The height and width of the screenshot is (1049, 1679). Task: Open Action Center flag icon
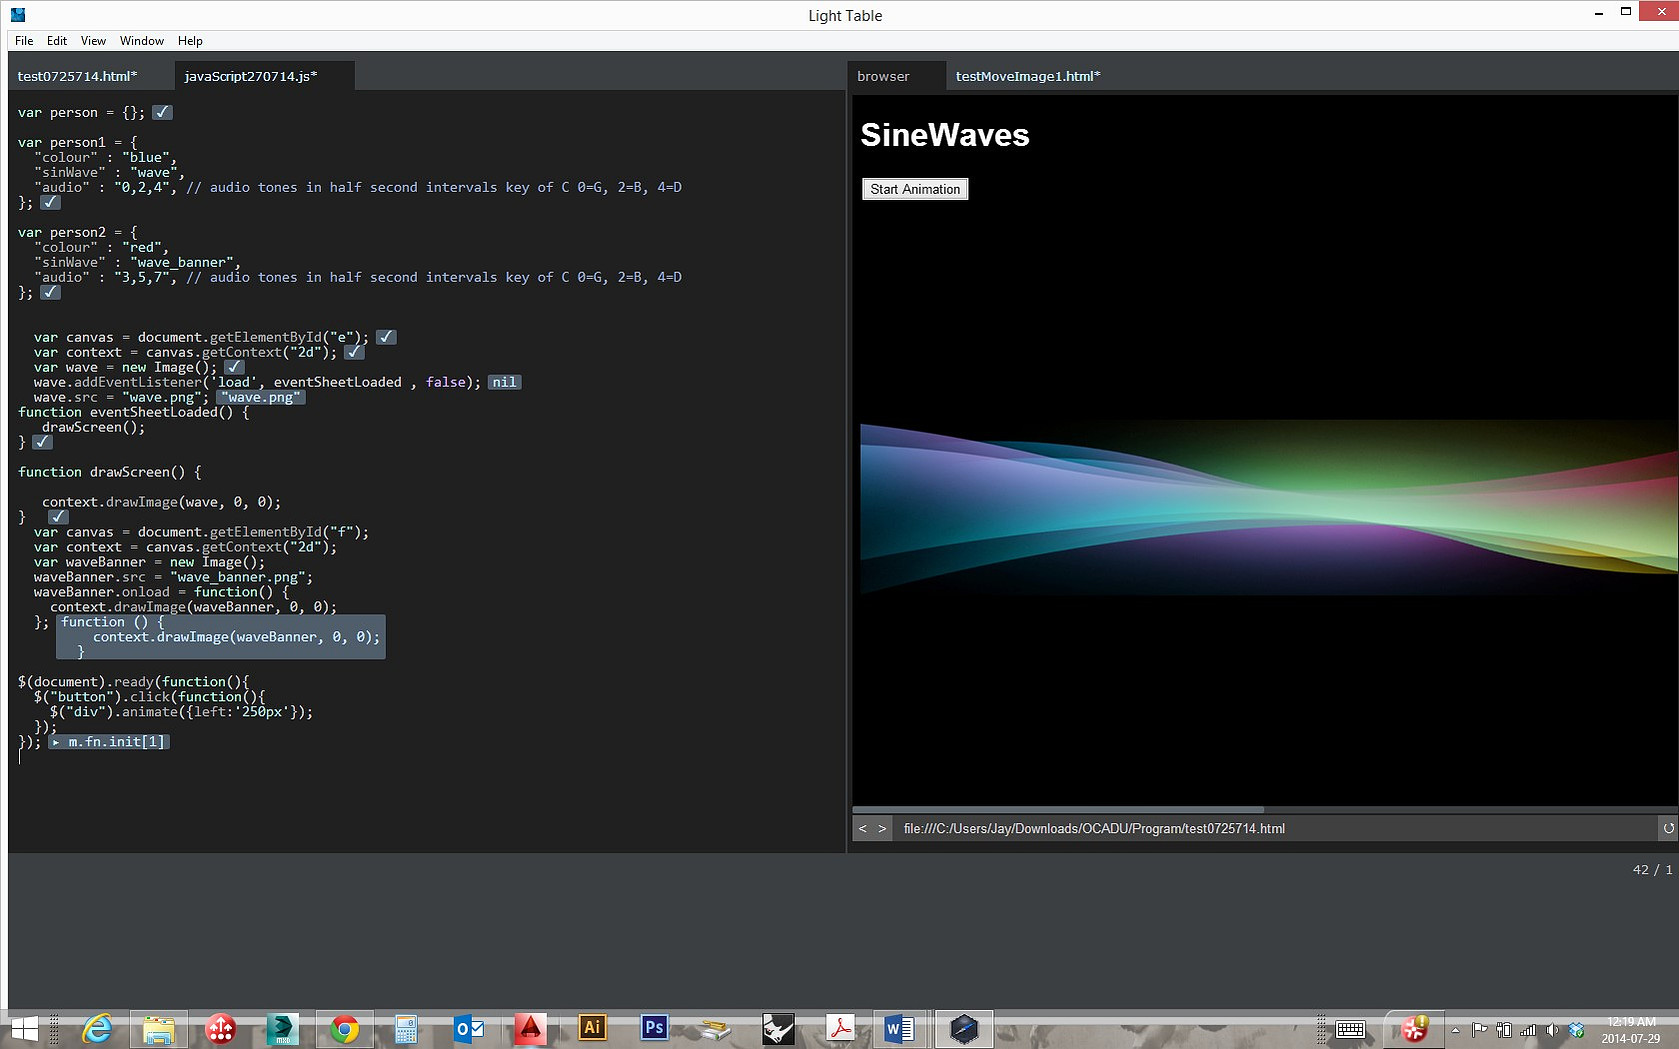point(1479,1030)
